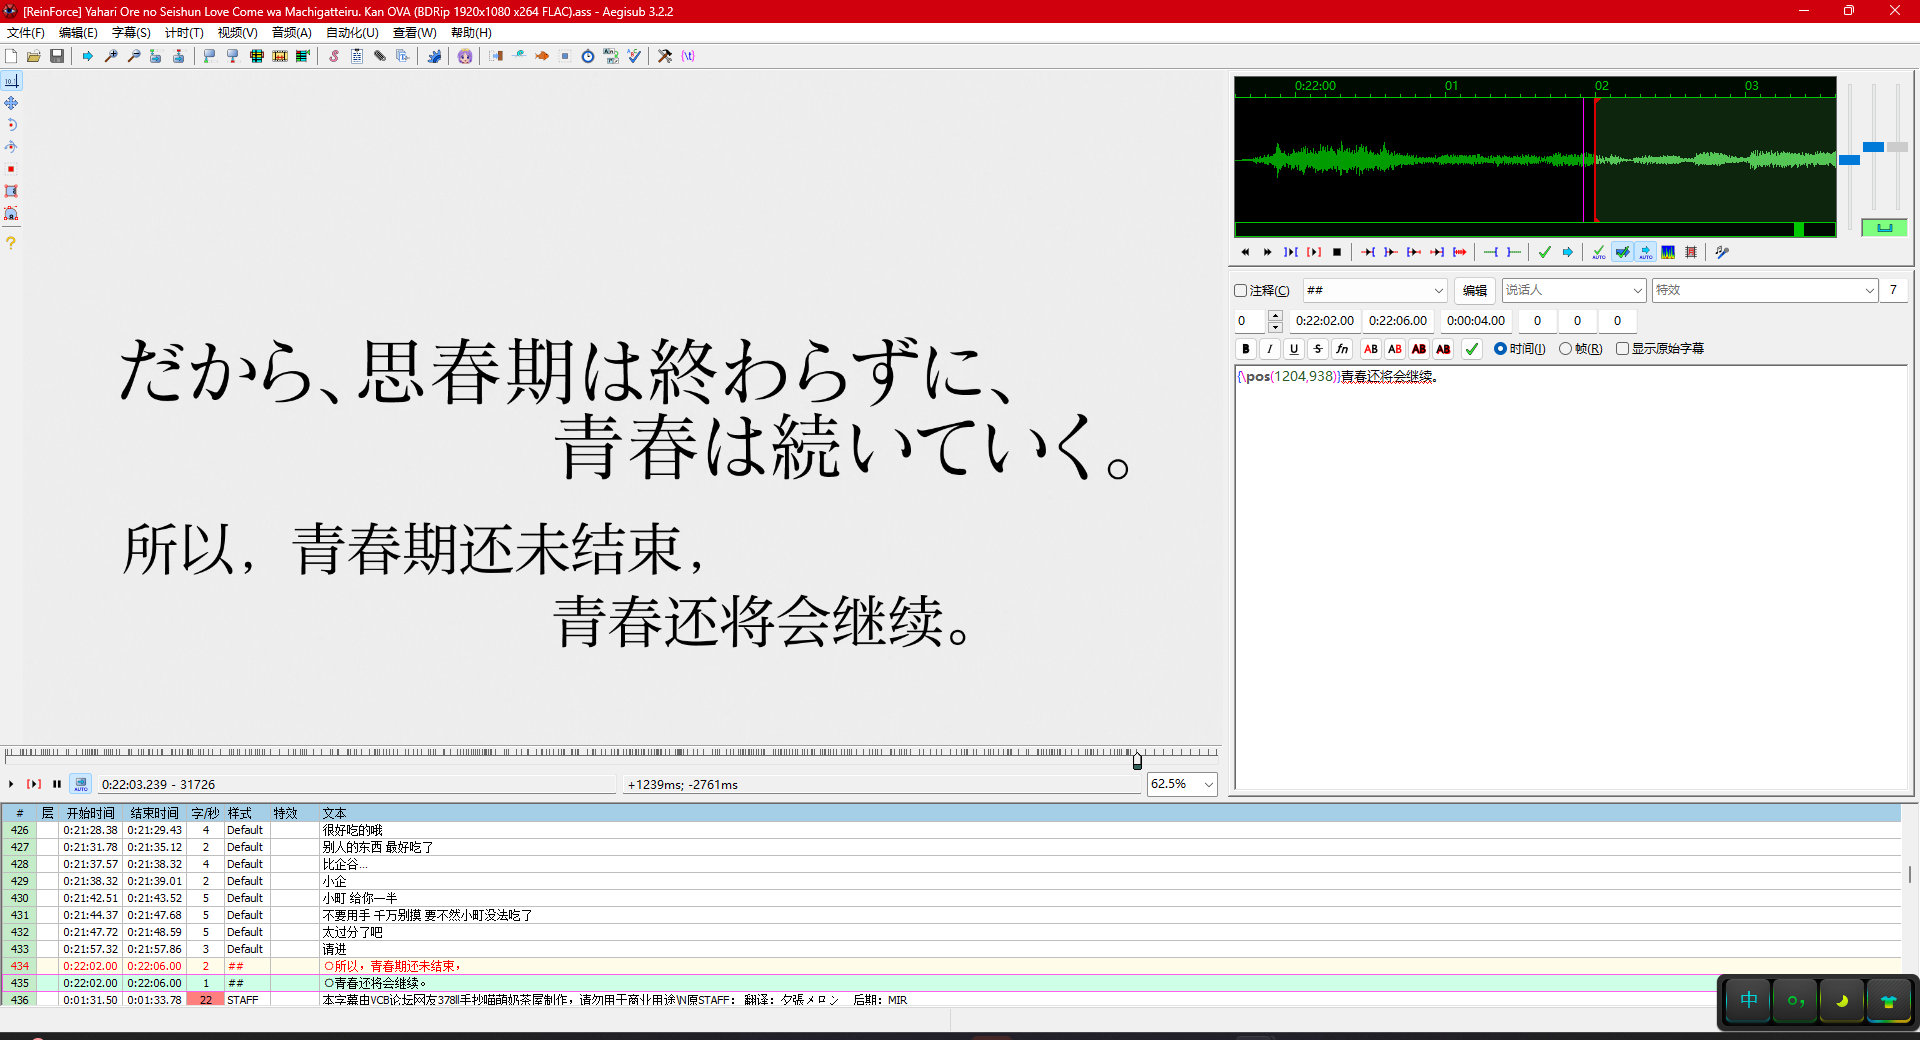
Task: Click the end time field 0:22:06.00
Action: 1398,321
